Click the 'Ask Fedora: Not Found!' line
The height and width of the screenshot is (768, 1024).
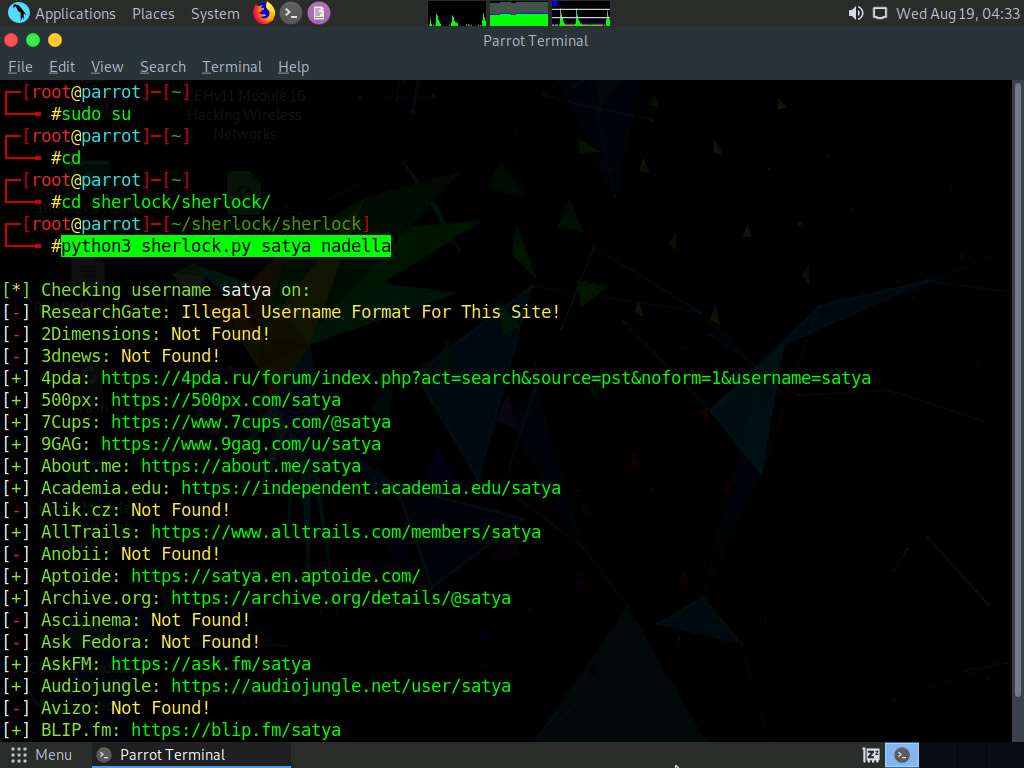point(131,642)
